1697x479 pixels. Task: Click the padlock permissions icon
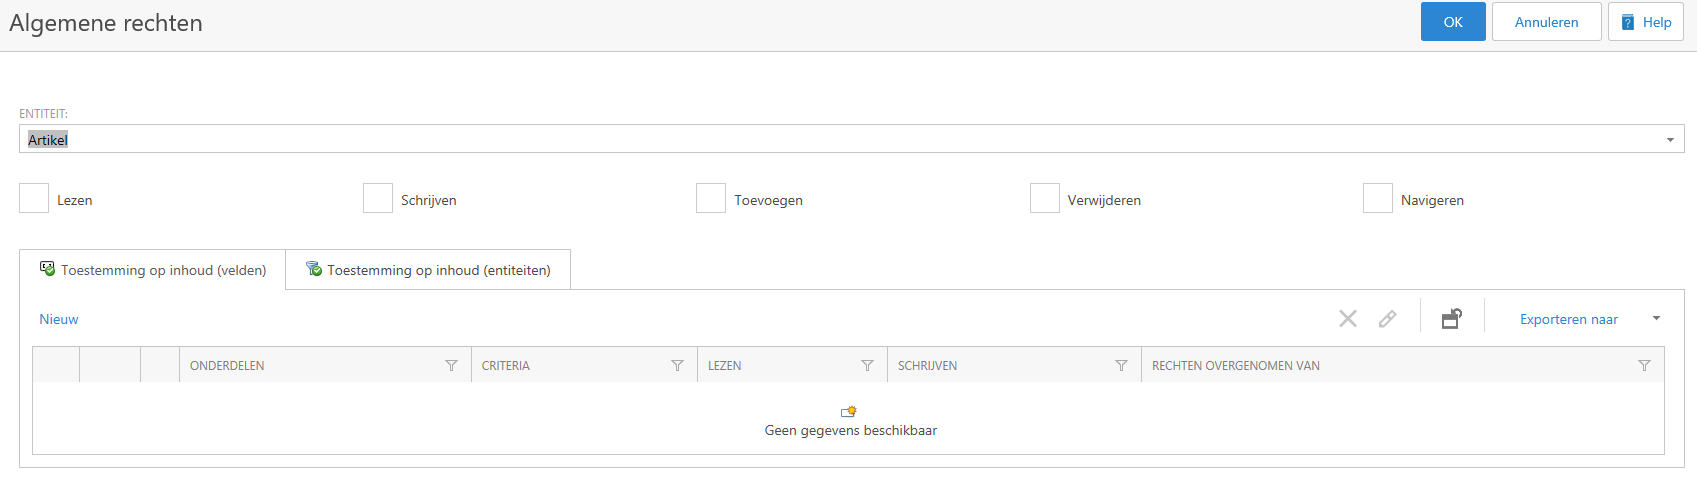point(1451,319)
